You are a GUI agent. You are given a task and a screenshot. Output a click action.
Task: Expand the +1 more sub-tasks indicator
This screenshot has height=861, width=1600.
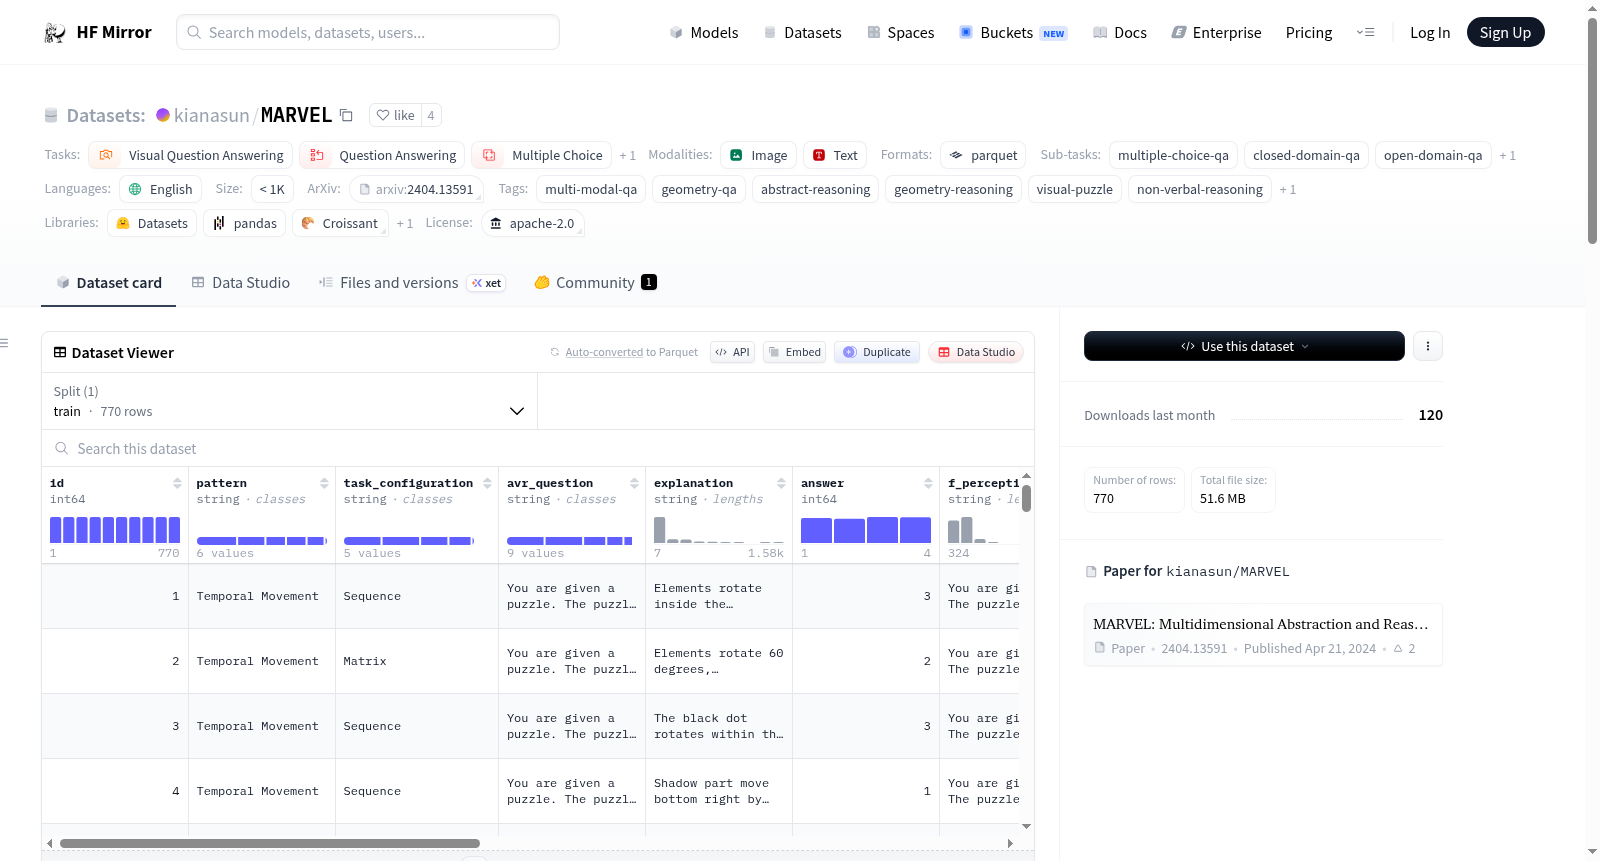[x=1507, y=156]
